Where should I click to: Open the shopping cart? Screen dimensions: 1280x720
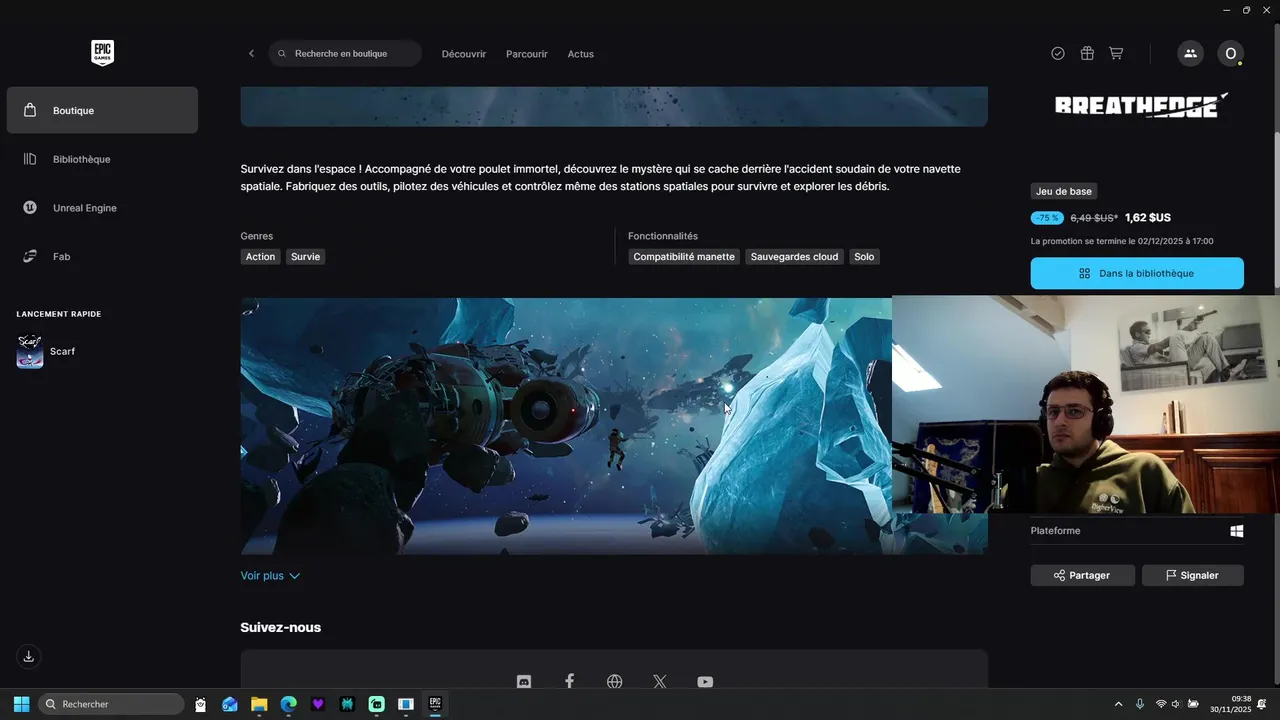(1116, 54)
